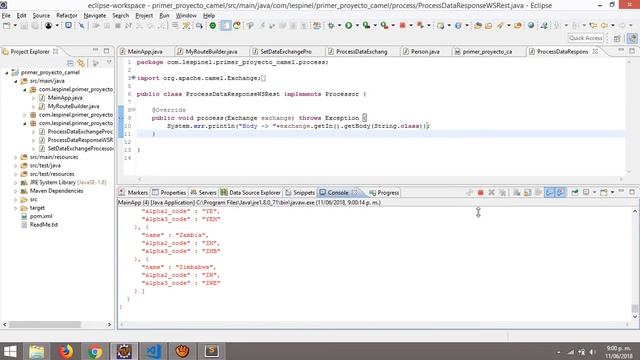Click the New file toolbar icon
This screenshot has height=360, width=640.
point(7,25)
